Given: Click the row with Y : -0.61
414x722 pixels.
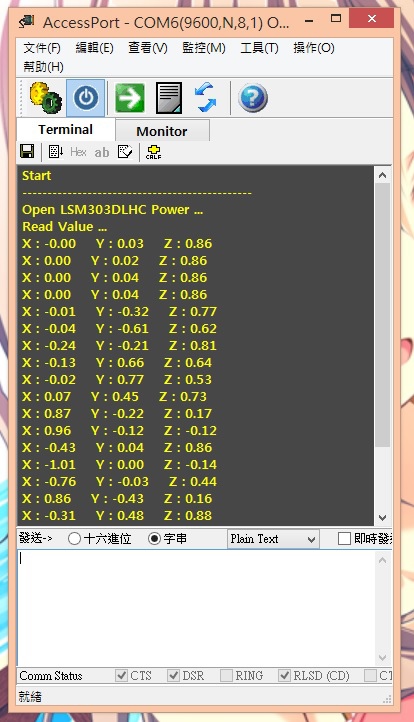Looking at the screenshot, I should point(119,329).
